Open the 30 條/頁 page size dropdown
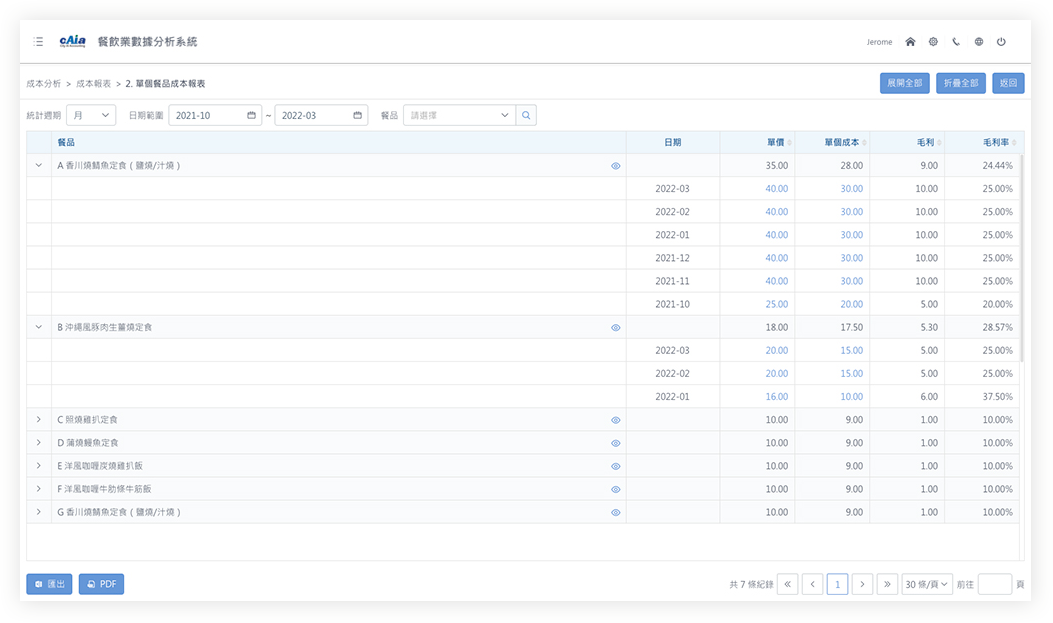1053x623 pixels. coord(926,584)
